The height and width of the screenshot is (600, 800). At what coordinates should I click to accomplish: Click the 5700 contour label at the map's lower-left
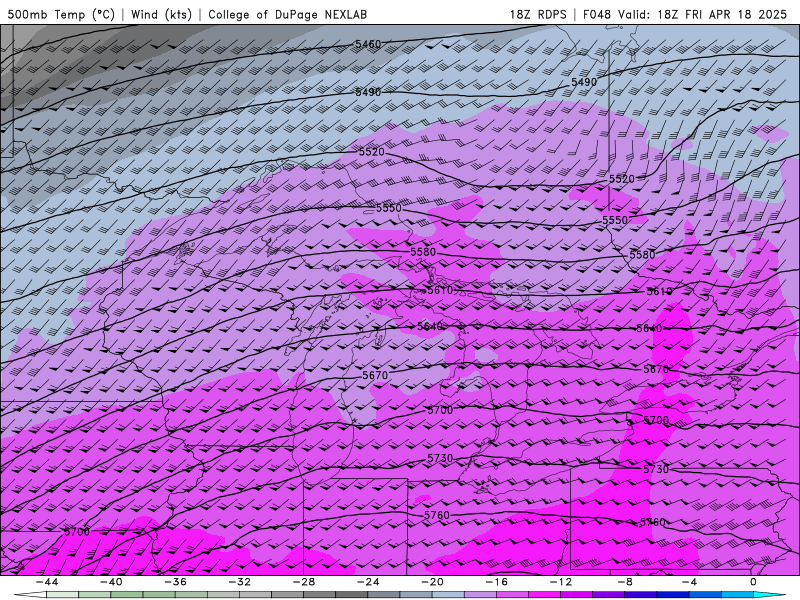[77, 532]
